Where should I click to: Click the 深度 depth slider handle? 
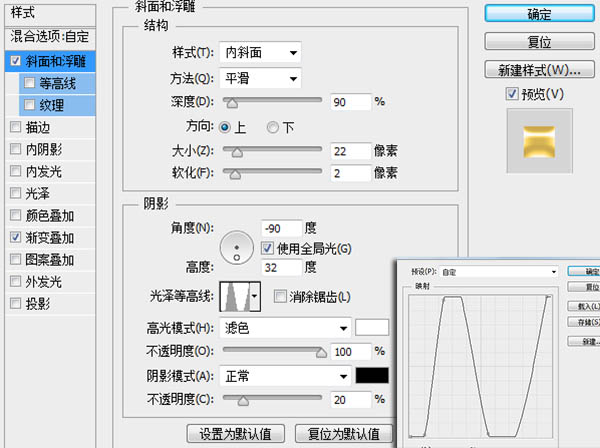point(232,103)
